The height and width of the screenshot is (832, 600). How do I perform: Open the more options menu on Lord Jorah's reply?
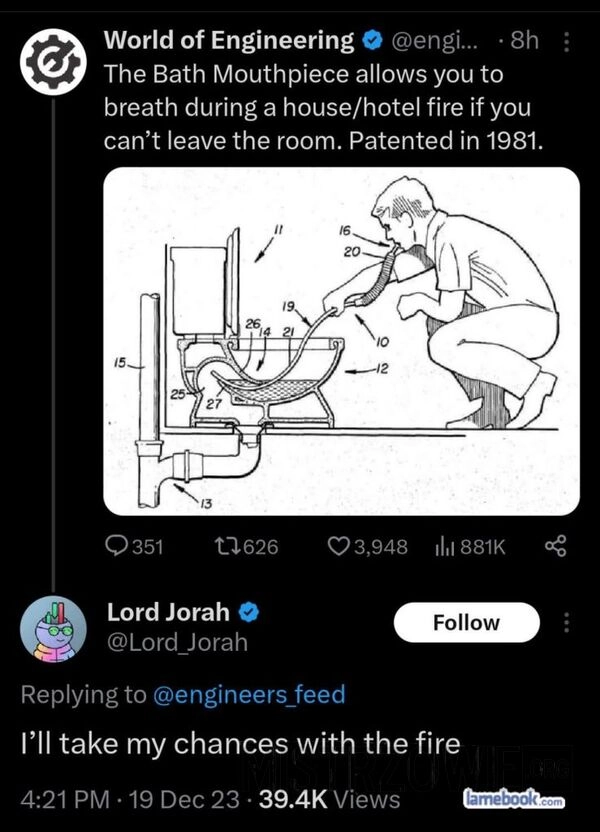568,622
